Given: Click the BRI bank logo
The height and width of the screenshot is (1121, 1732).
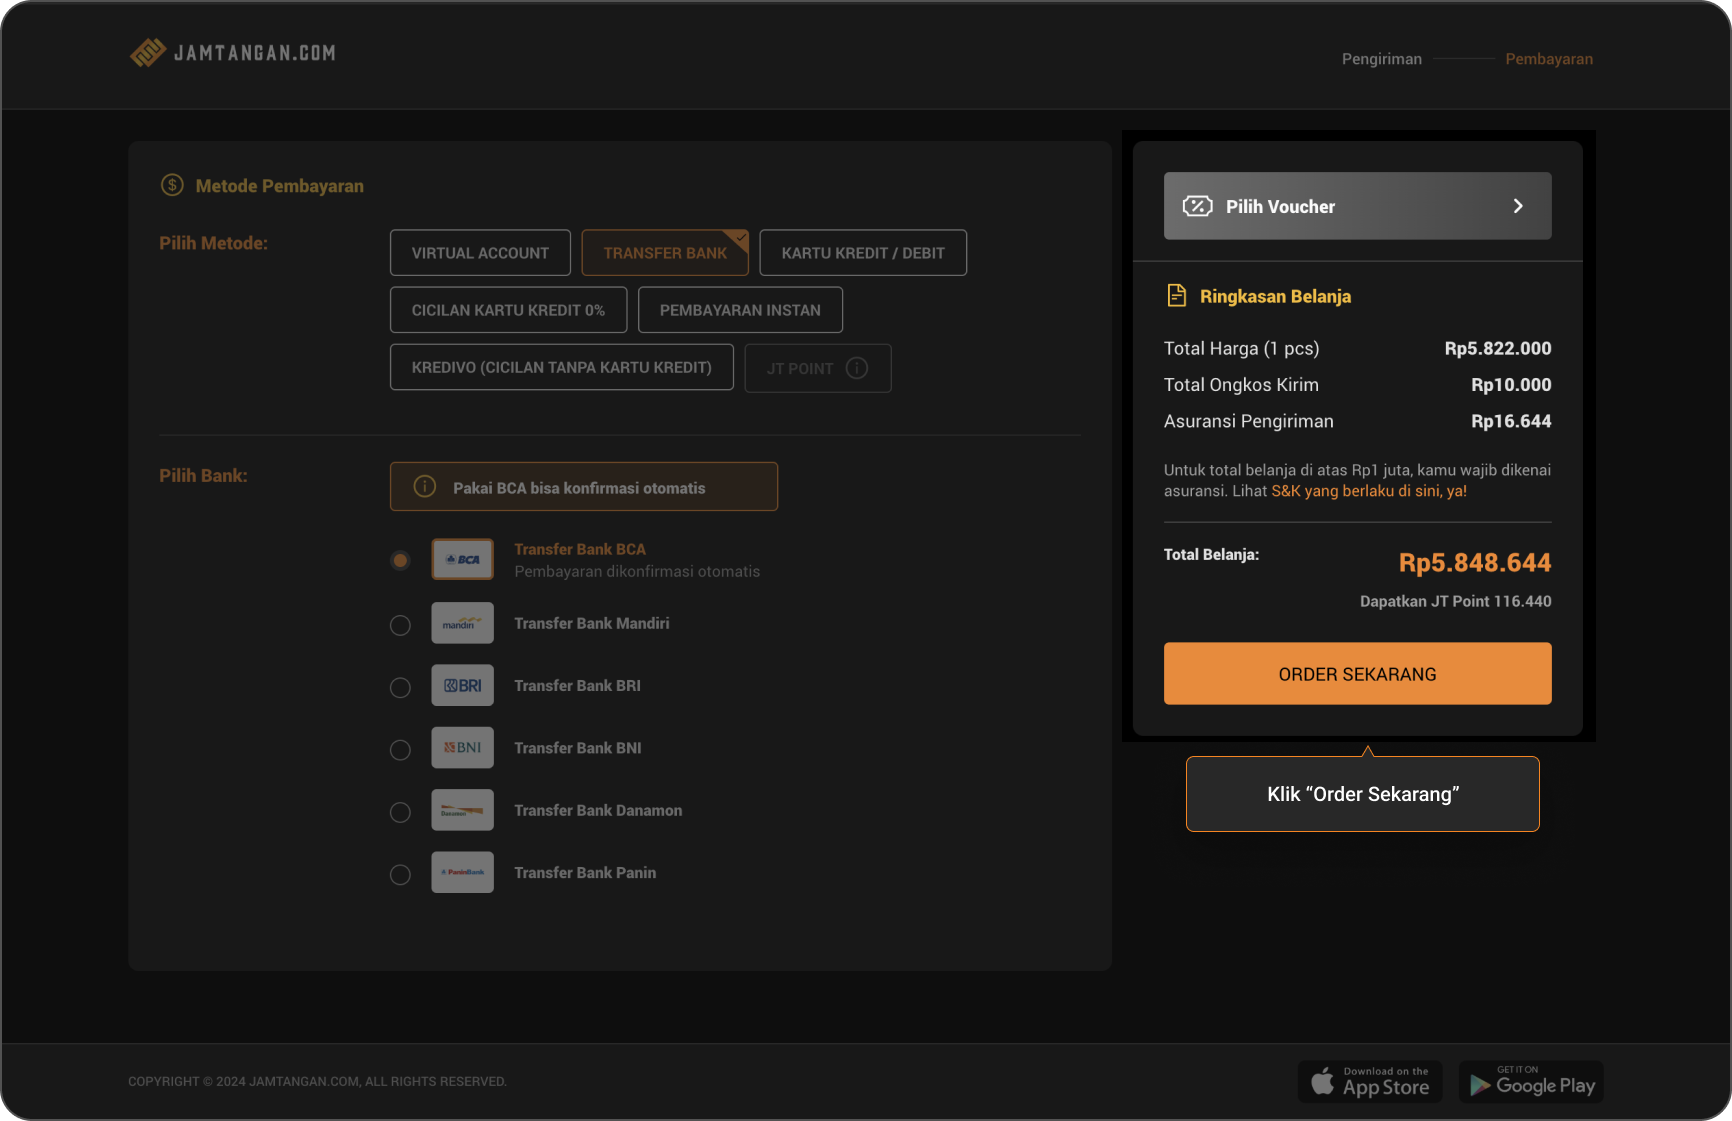Looking at the screenshot, I should 463,686.
